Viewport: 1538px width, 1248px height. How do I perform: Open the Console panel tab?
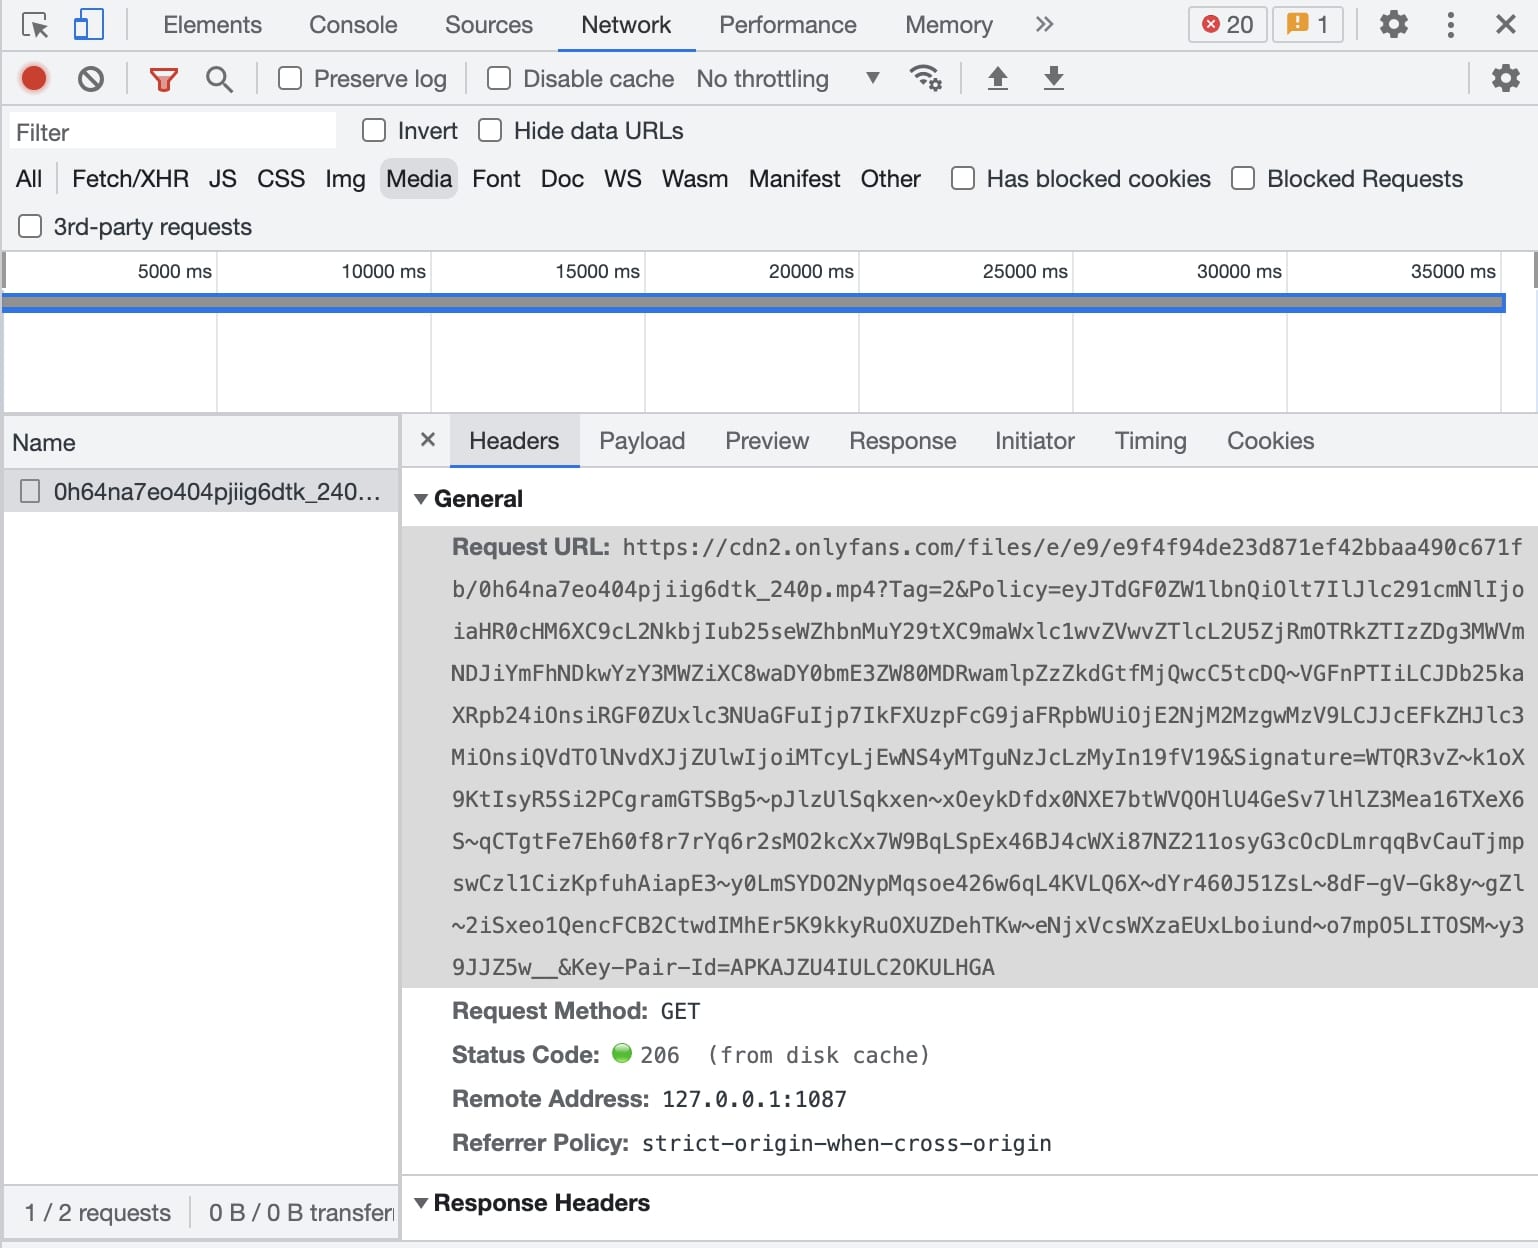(x=352, y=25)
